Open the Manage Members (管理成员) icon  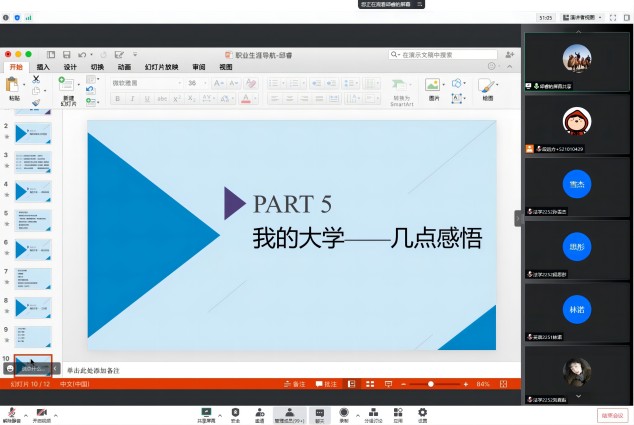(289, 412)
